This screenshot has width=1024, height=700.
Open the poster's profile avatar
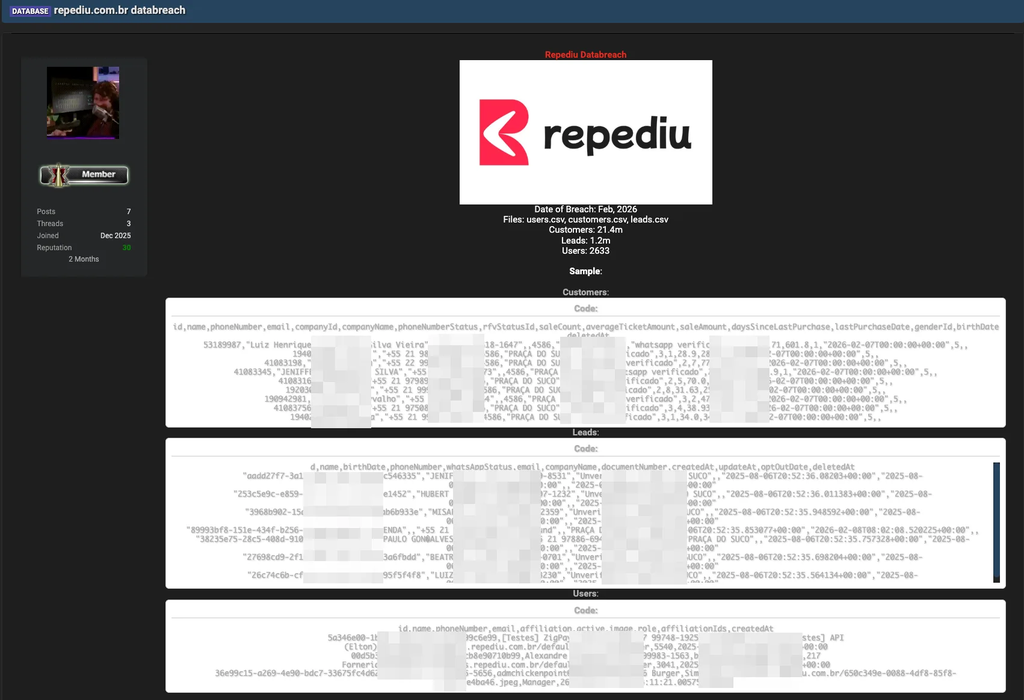point(83,101)
